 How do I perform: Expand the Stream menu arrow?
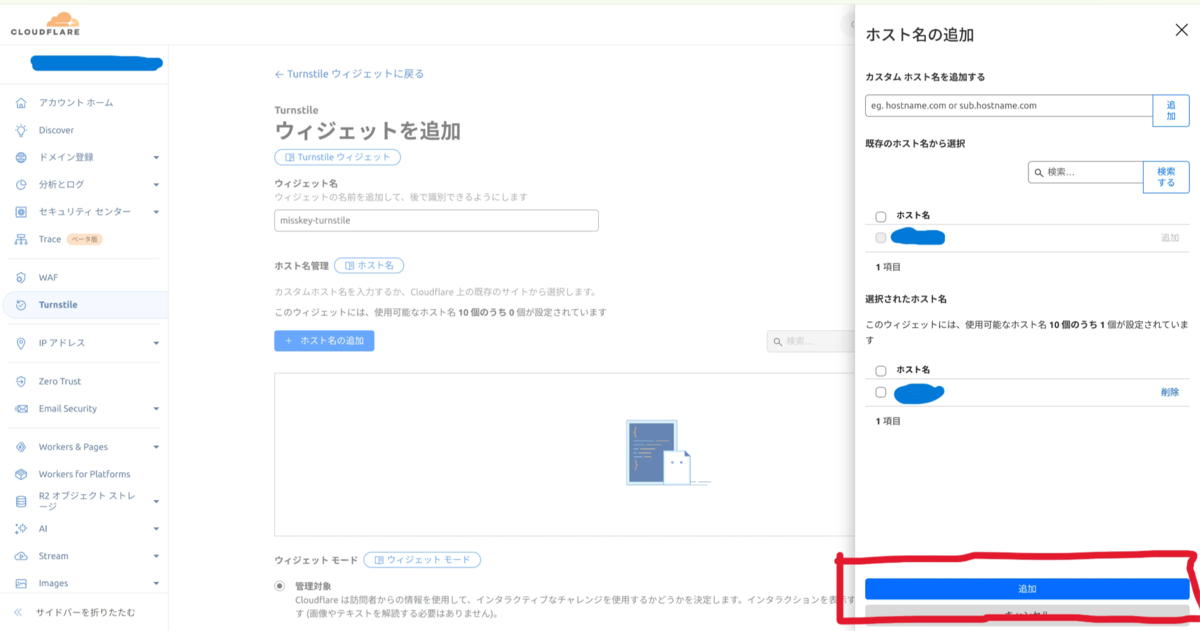156,556
